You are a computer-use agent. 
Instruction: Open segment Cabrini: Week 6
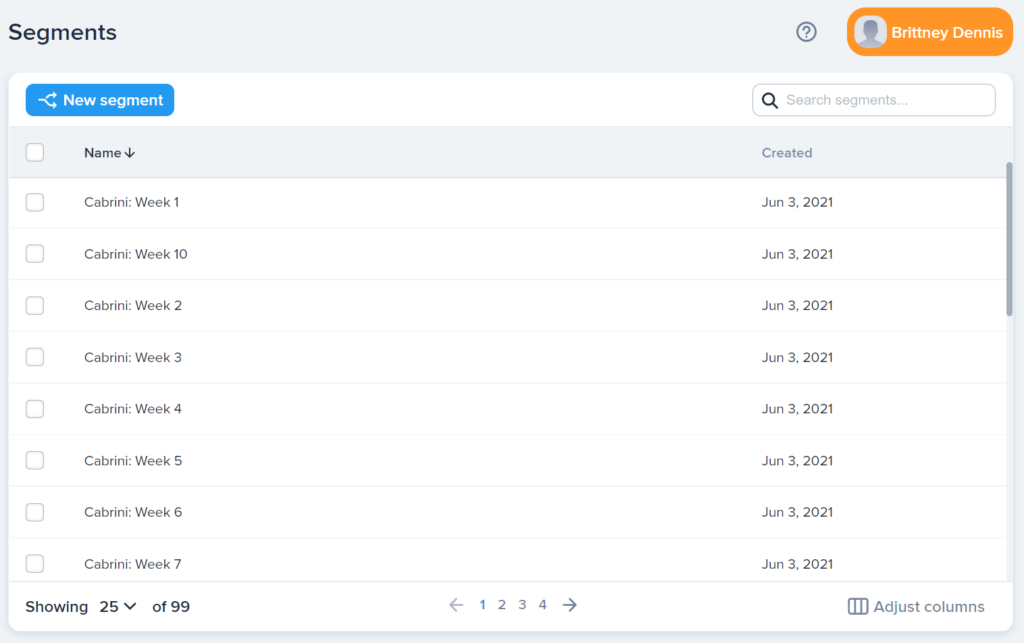pyautogui.click(x=133, y=512)
